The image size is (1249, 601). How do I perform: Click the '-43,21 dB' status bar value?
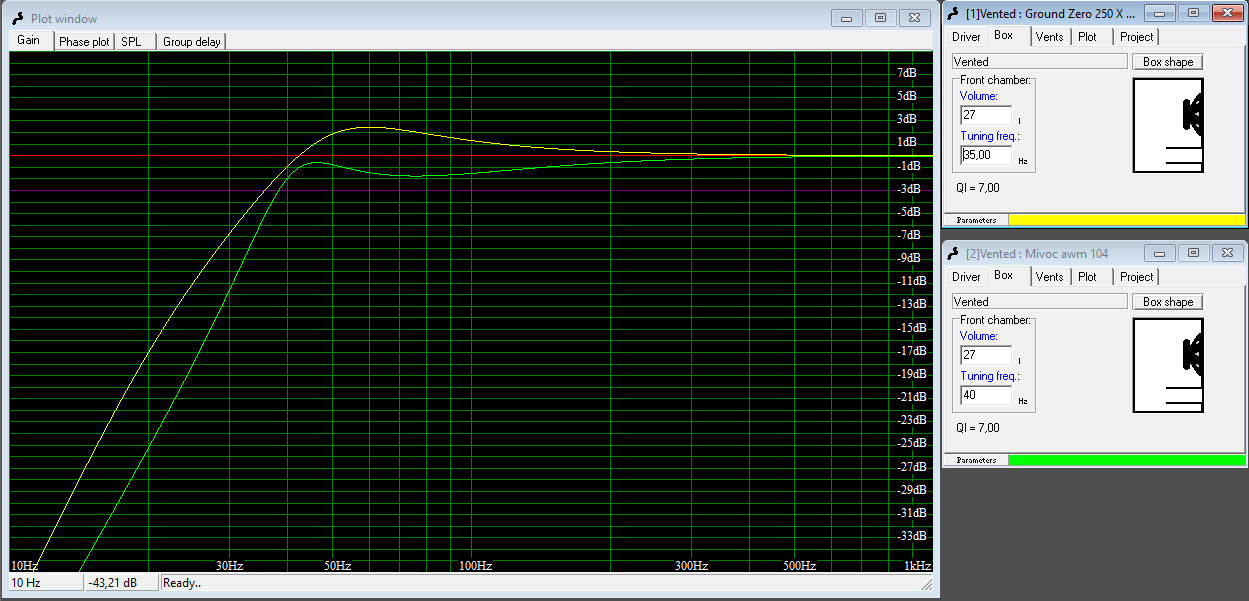pos(121,582)
